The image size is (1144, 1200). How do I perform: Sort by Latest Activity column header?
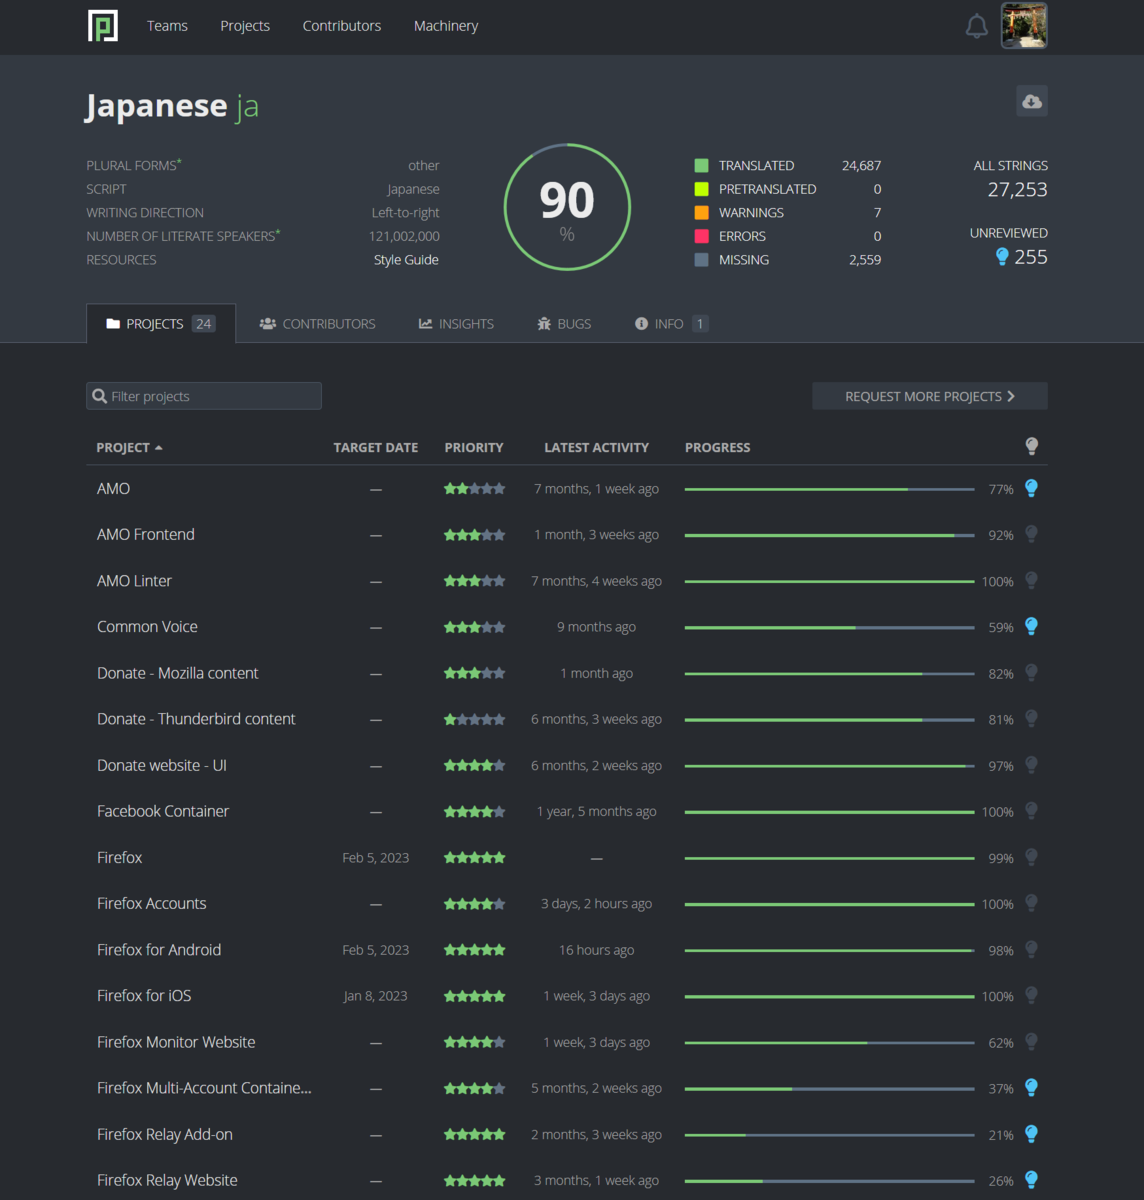click(x=596, y=447)
